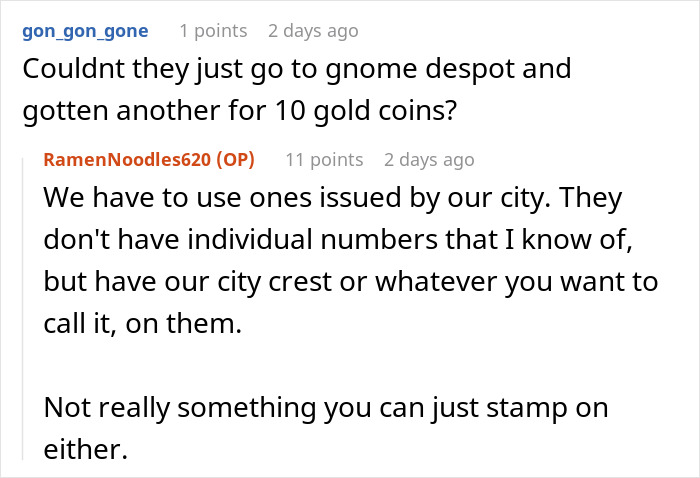Click the final word "either."
Screen dimensions: 700x478
86,450
